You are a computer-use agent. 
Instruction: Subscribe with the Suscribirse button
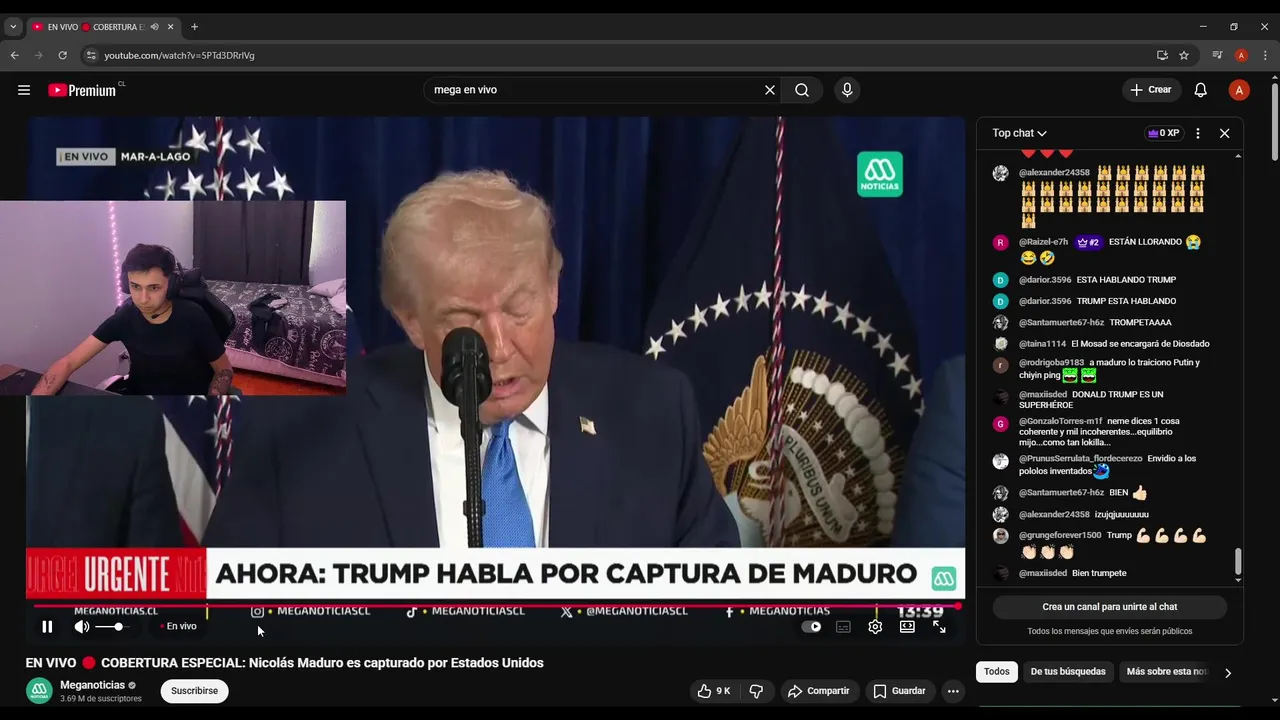point(194,691)
